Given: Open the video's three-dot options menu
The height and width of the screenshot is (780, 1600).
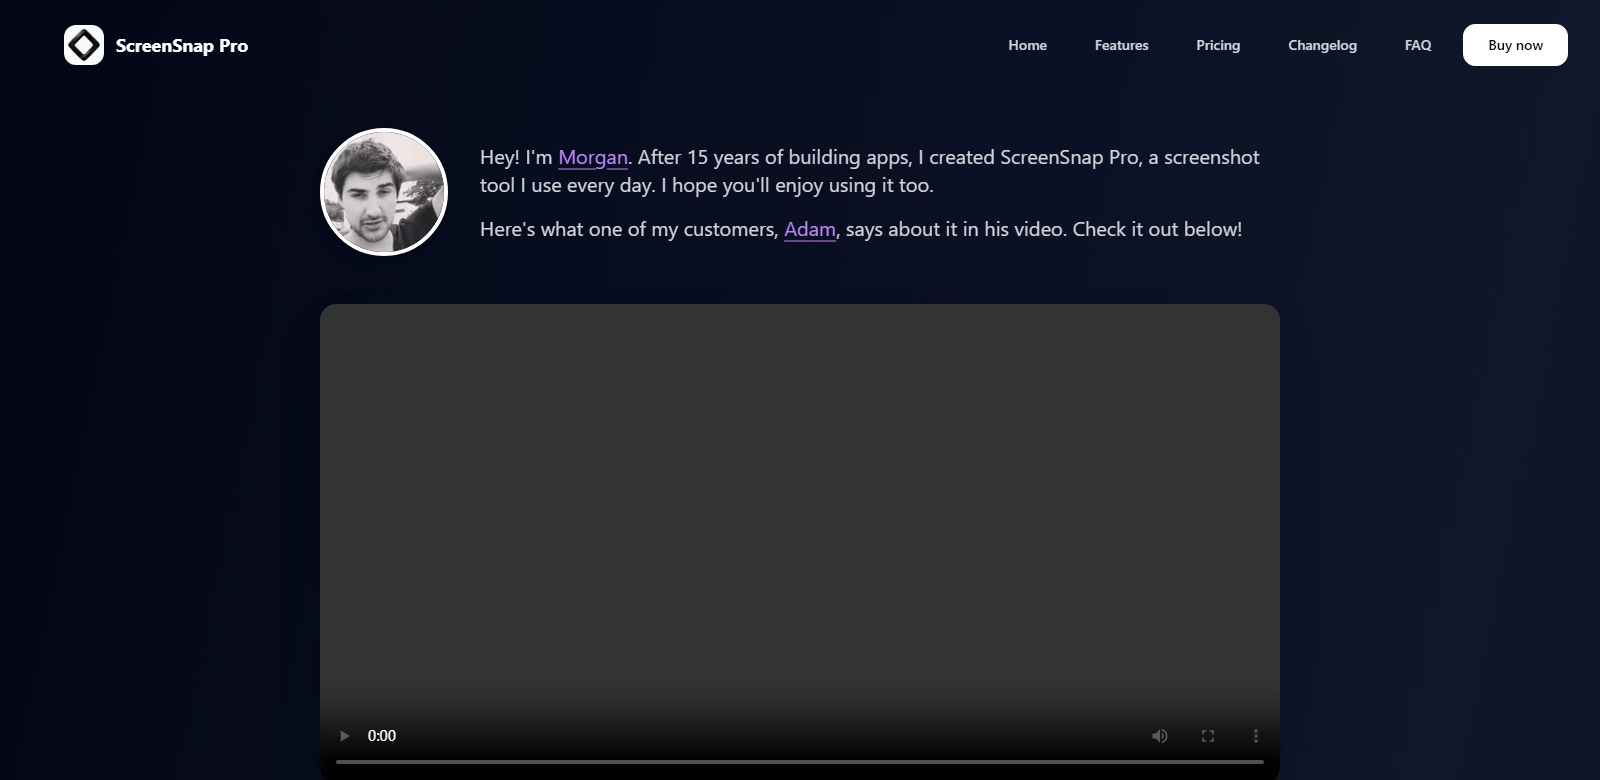Looking at the screenshot, I should [1256, 736].
